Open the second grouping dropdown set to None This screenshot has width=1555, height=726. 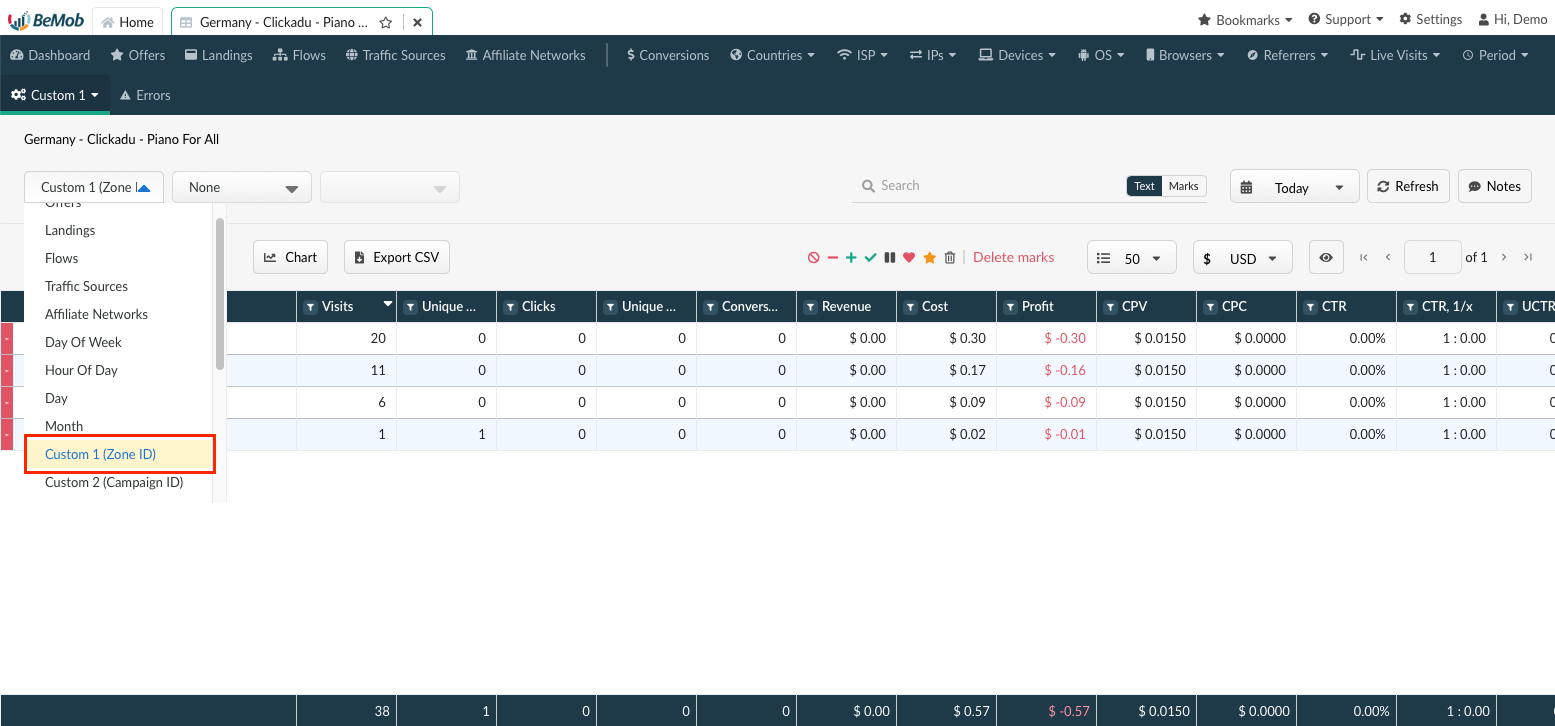242,187
